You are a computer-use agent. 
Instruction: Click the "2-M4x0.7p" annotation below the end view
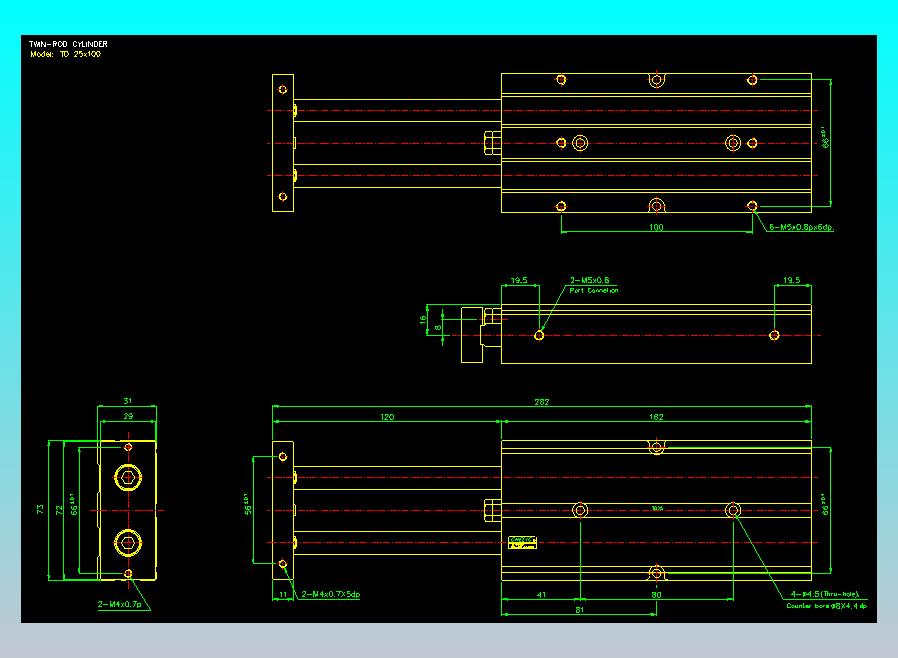tap(119, 604)
